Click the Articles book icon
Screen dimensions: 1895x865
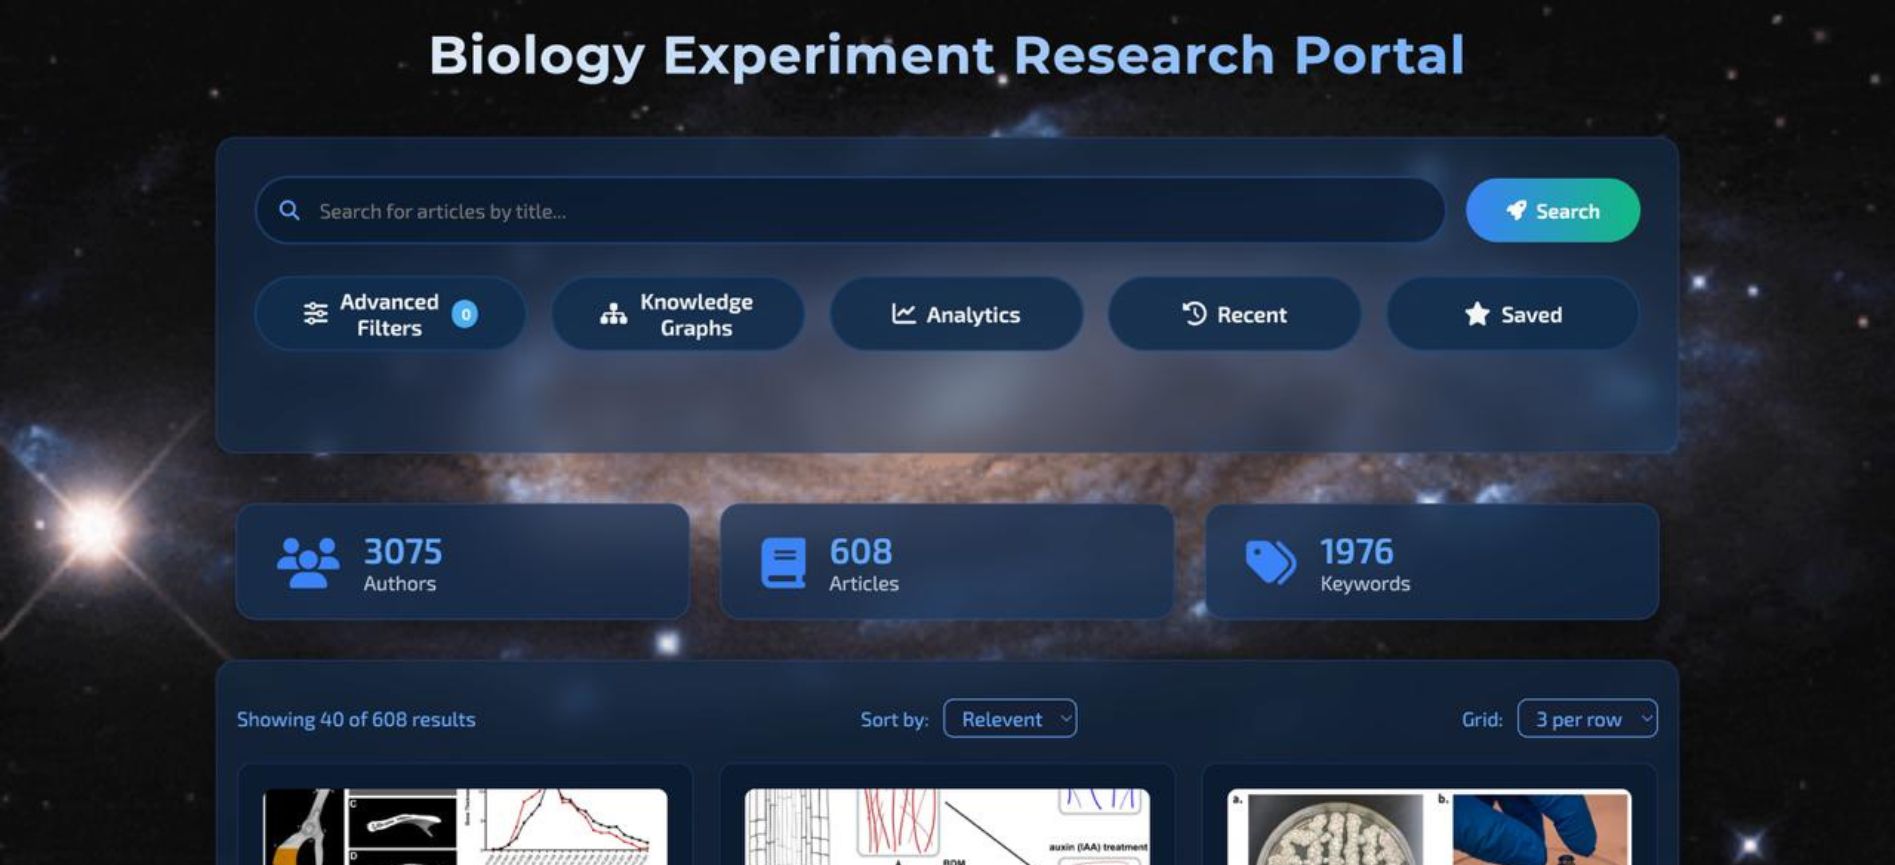coord(783,563)
